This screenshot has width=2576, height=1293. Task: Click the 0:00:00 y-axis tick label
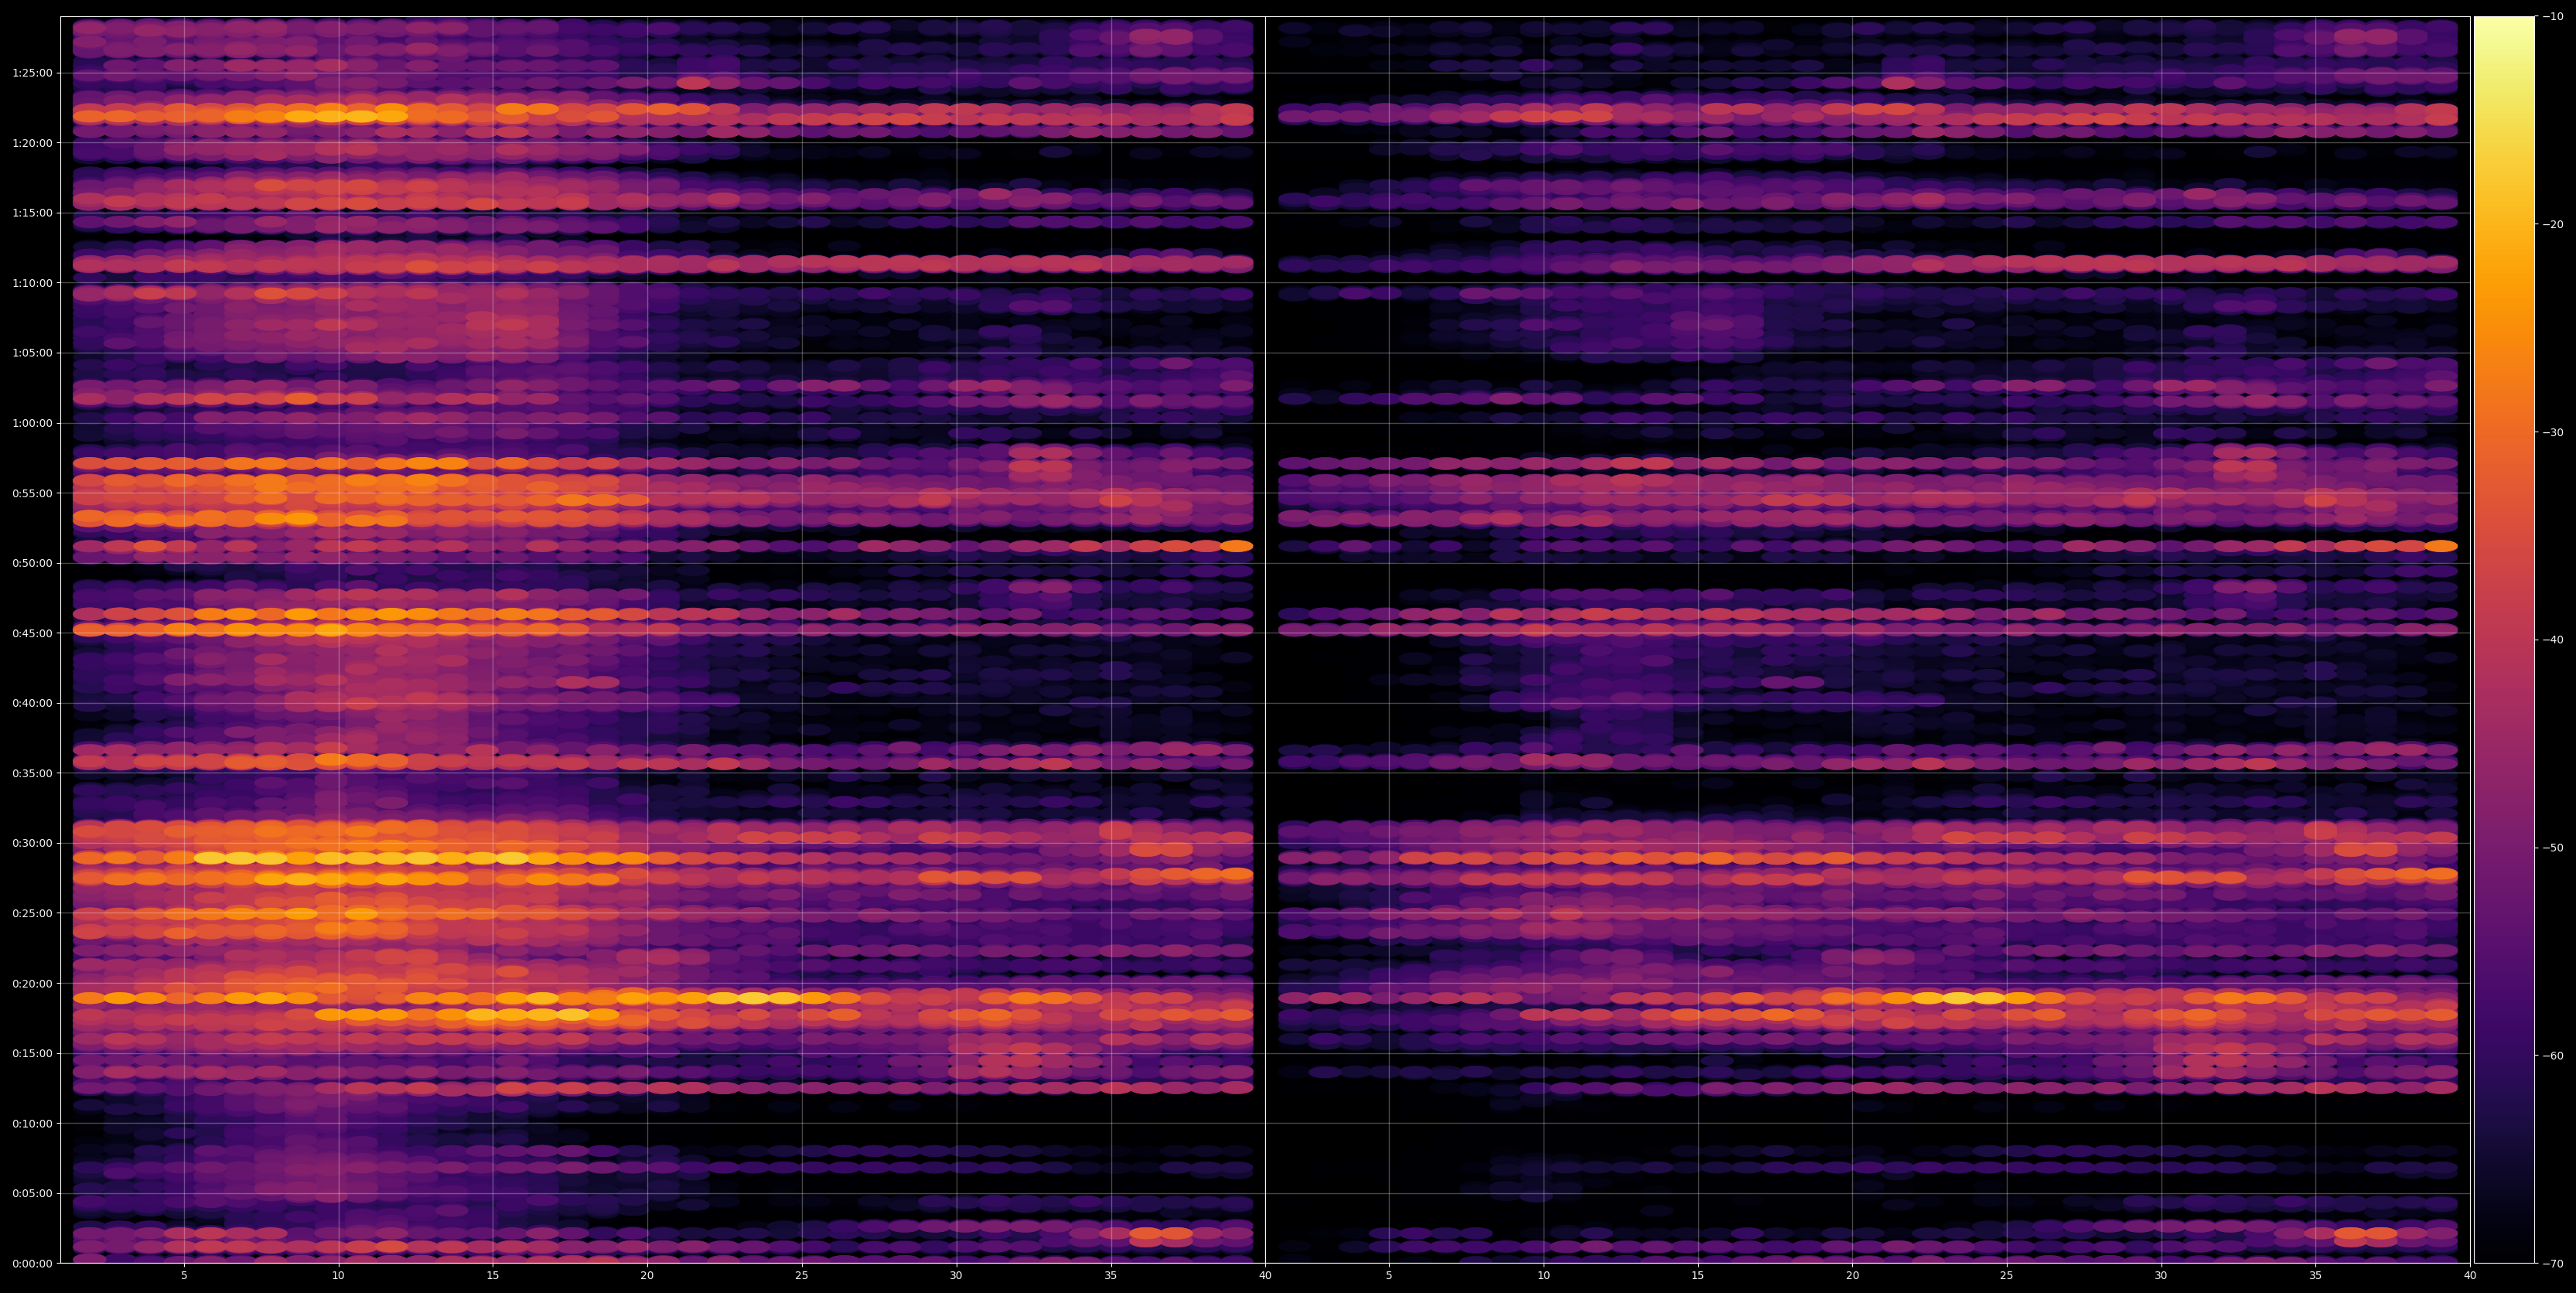point(33,1263)
